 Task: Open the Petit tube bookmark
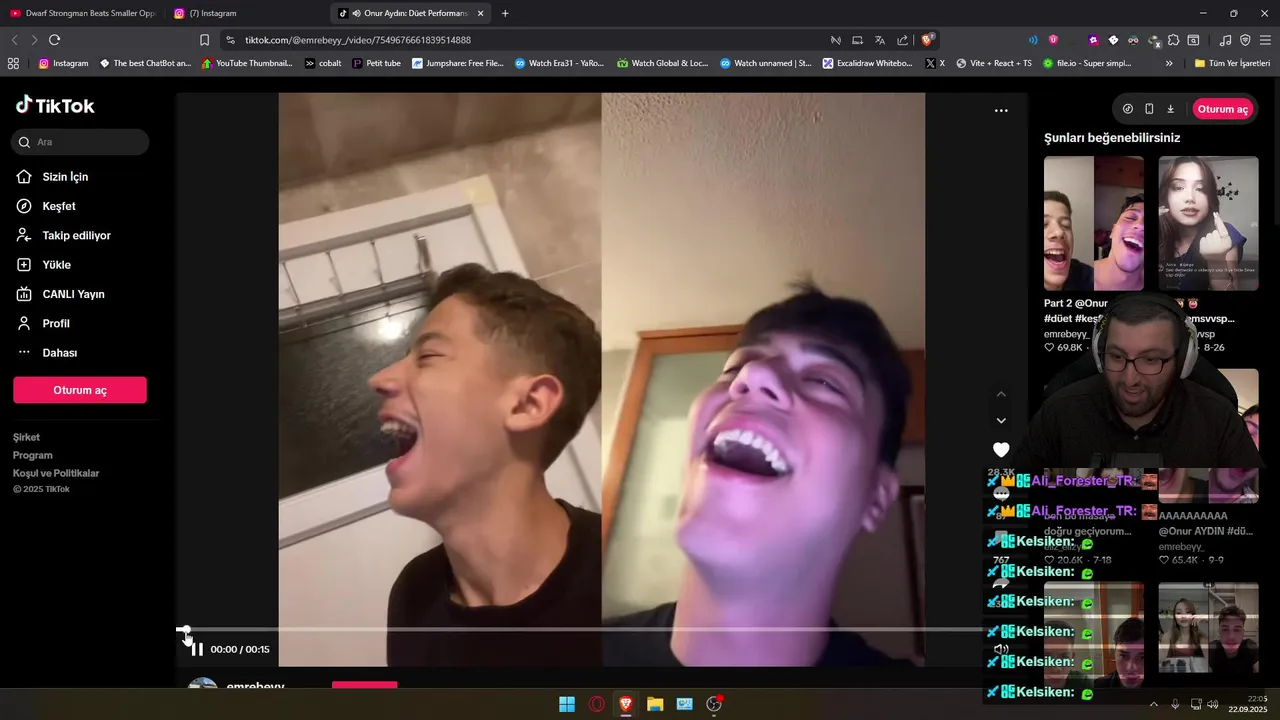click(376, 63)
